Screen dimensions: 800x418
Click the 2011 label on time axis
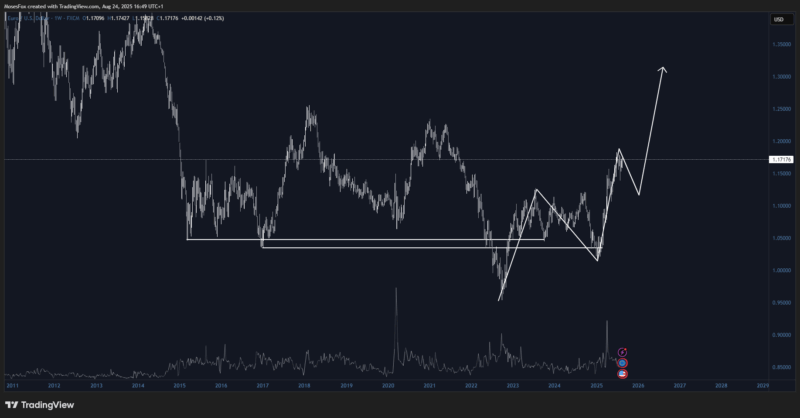tap(12, 384)
